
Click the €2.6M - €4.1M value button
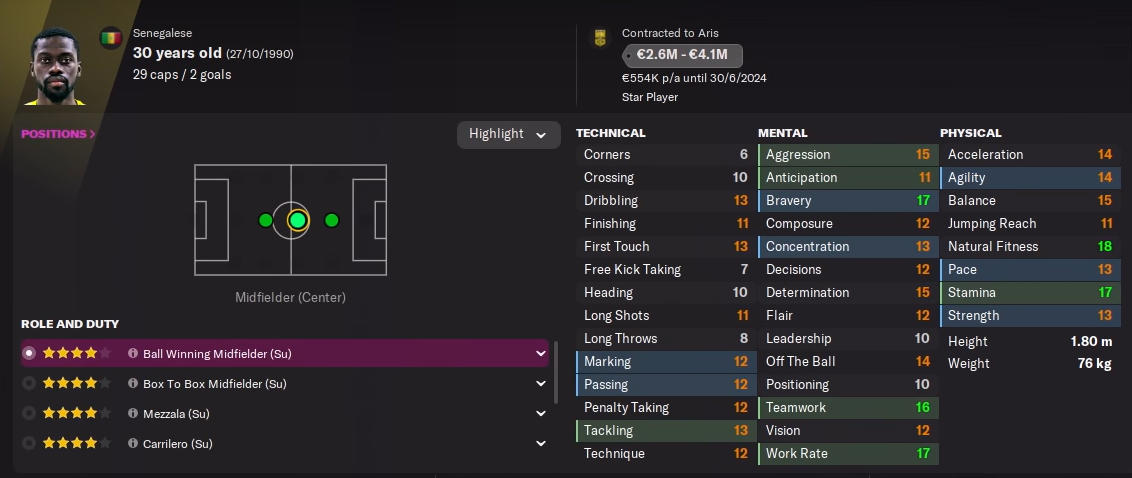coord(682,56)
